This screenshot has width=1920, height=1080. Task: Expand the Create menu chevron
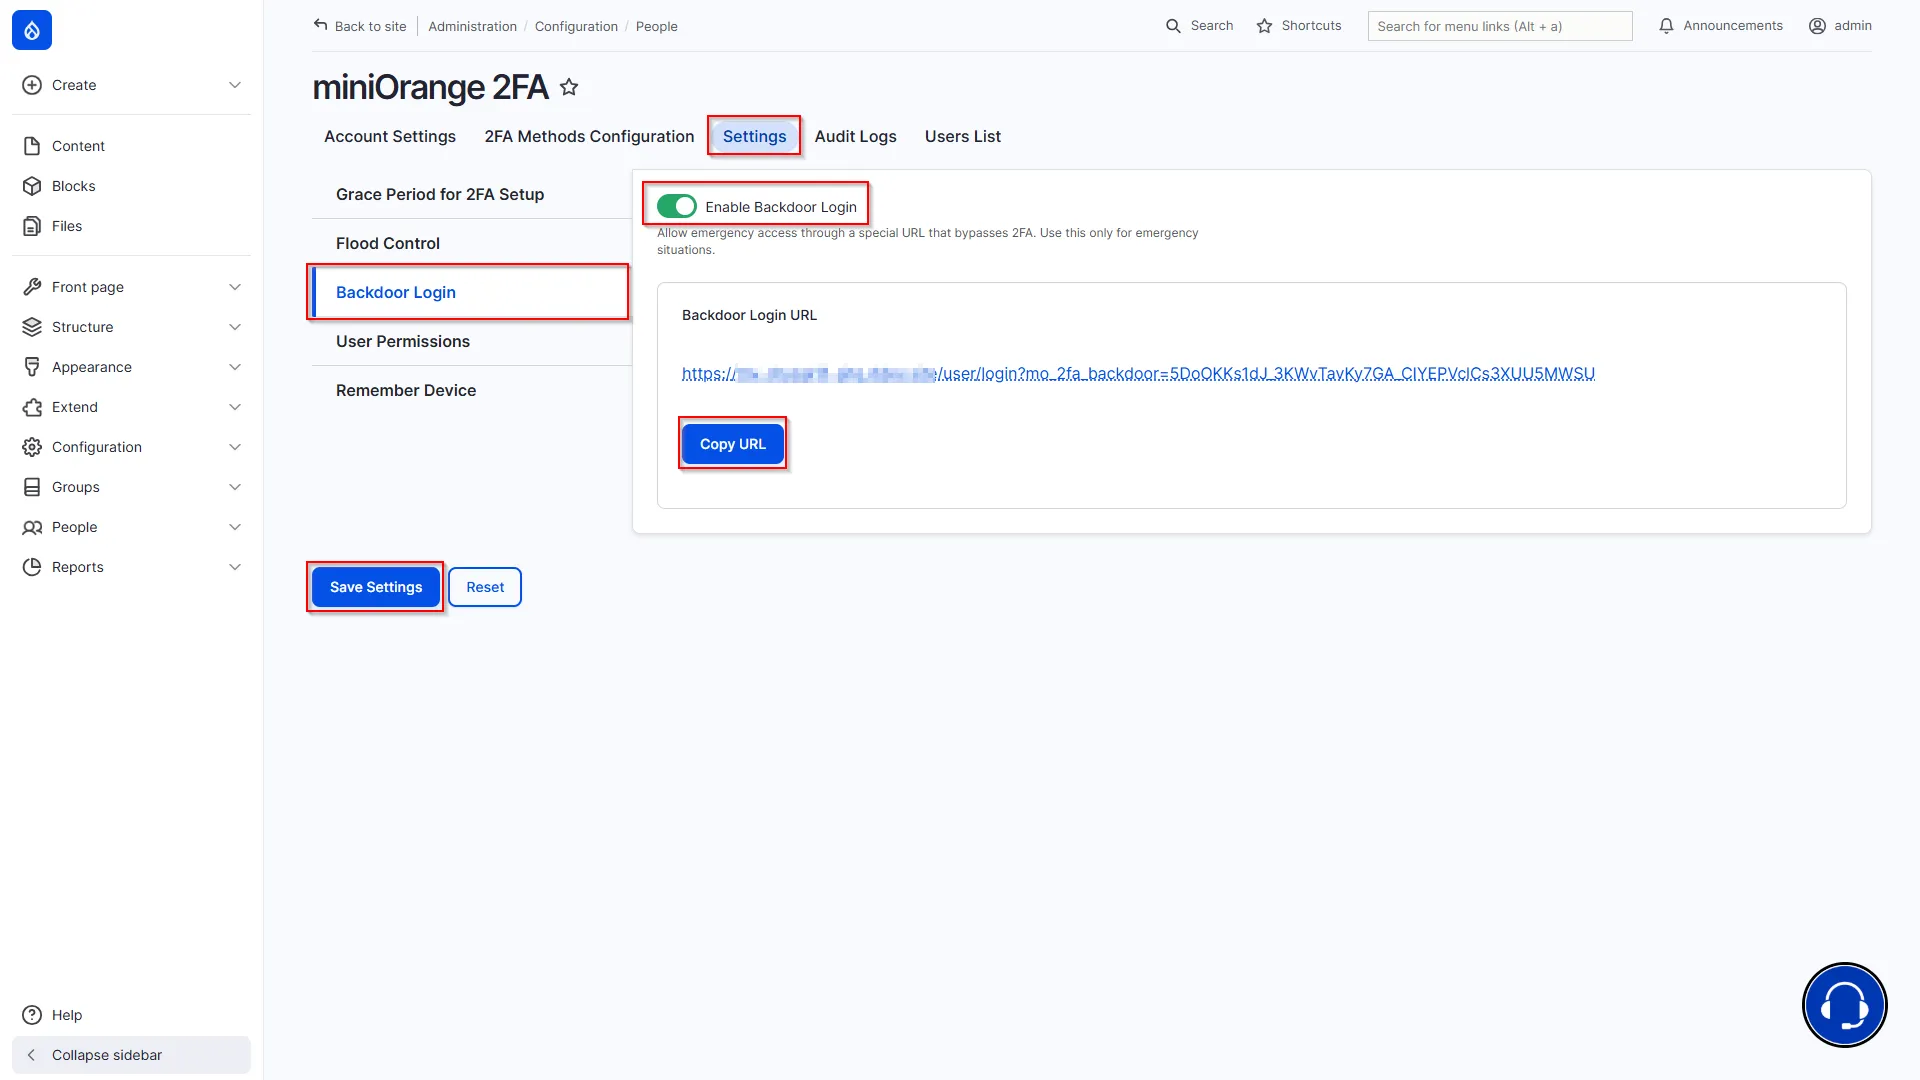pyautogui.click(x=235, y=85)
